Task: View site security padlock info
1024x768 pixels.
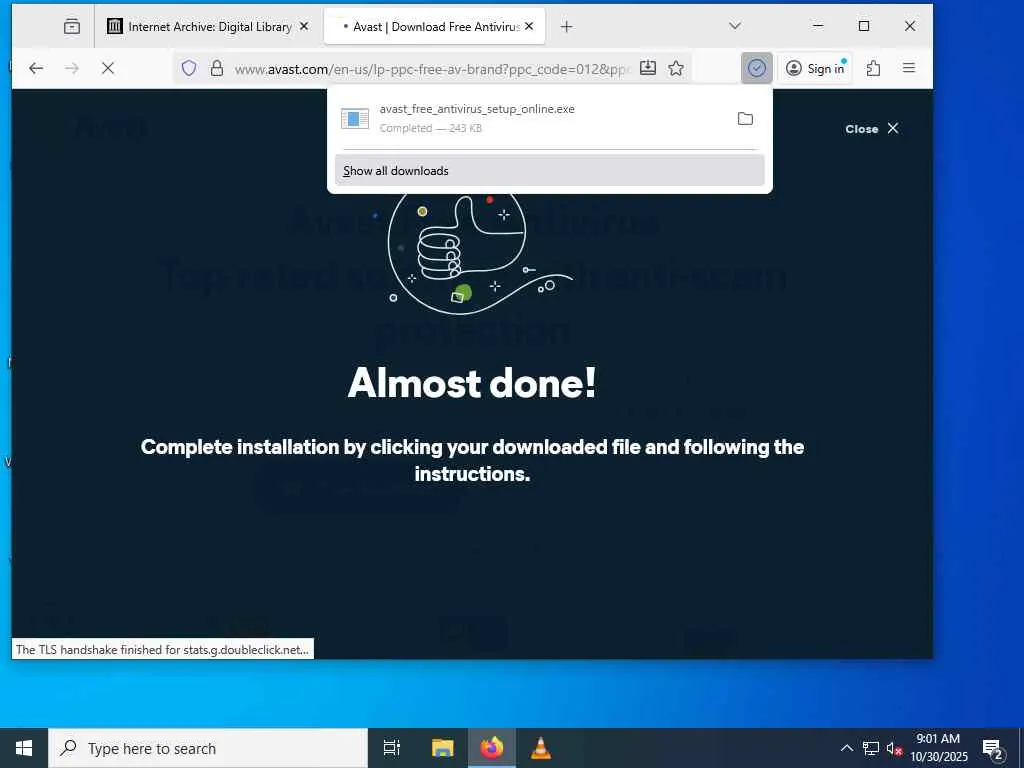Action: 217,68
